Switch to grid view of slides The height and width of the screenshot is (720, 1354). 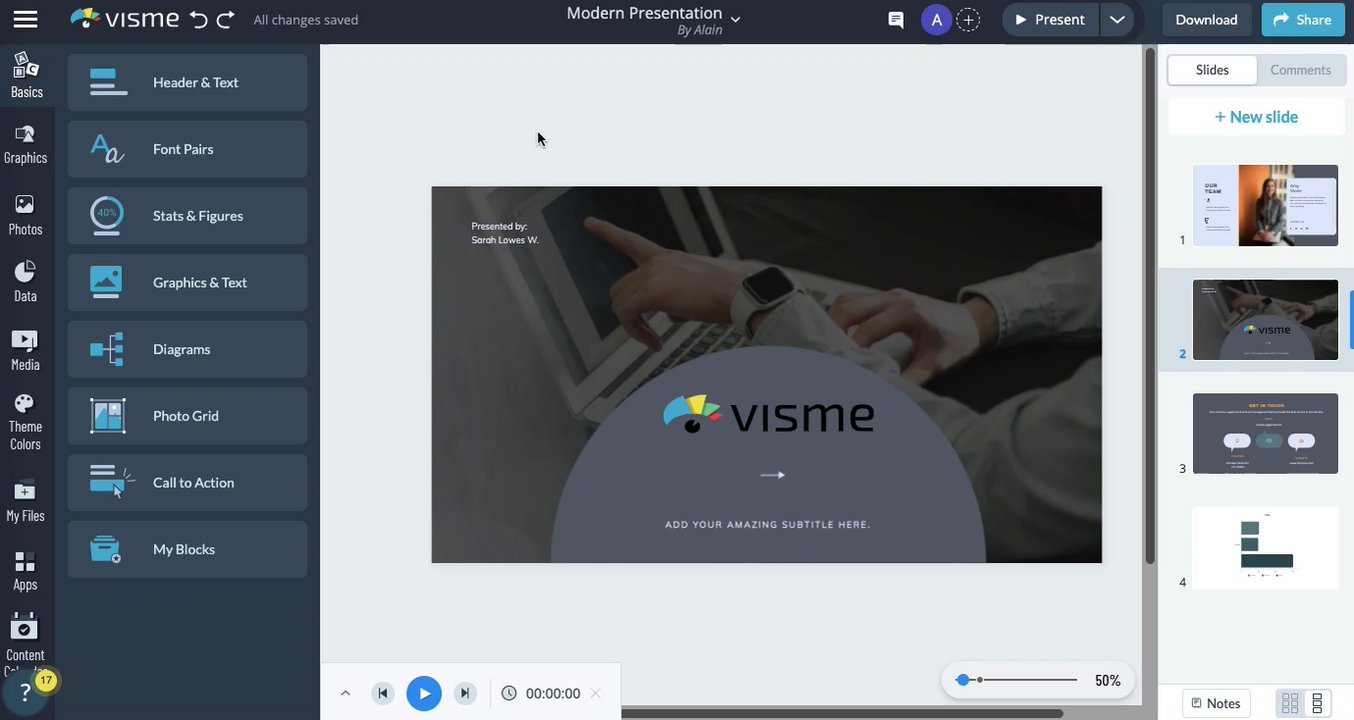(x=1290, y=703)
